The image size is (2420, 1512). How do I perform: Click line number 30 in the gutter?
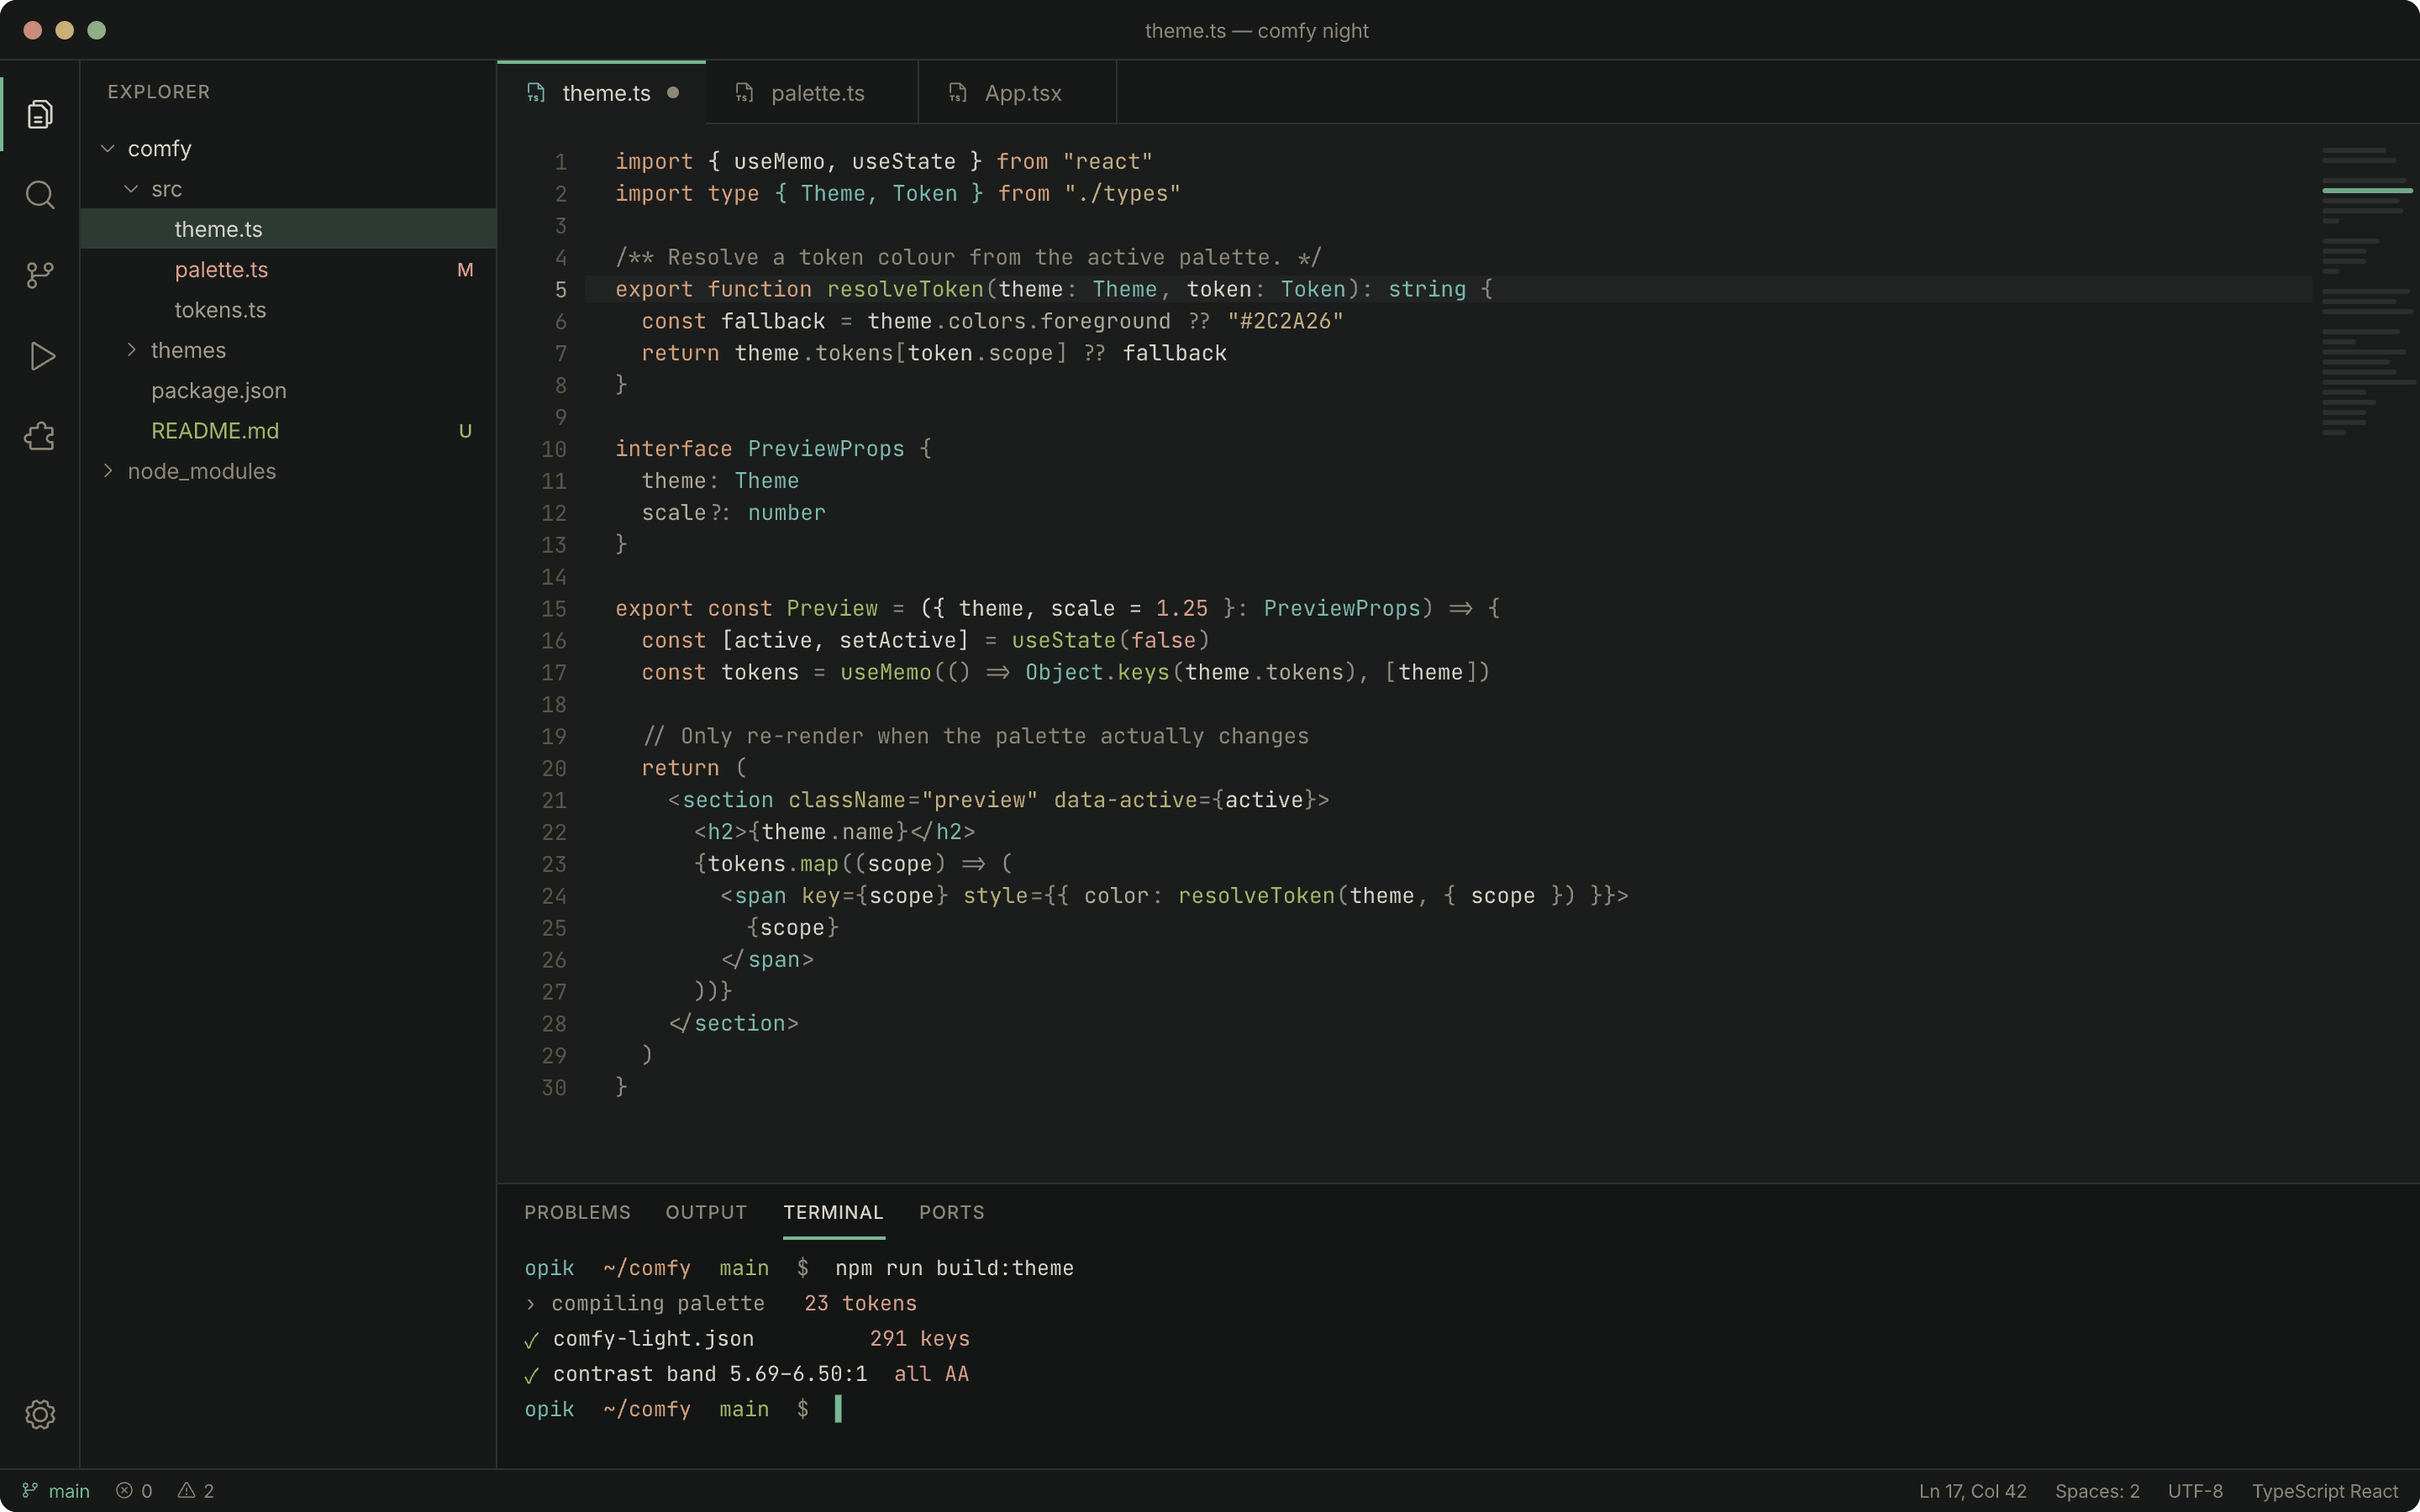point(554,1088)
